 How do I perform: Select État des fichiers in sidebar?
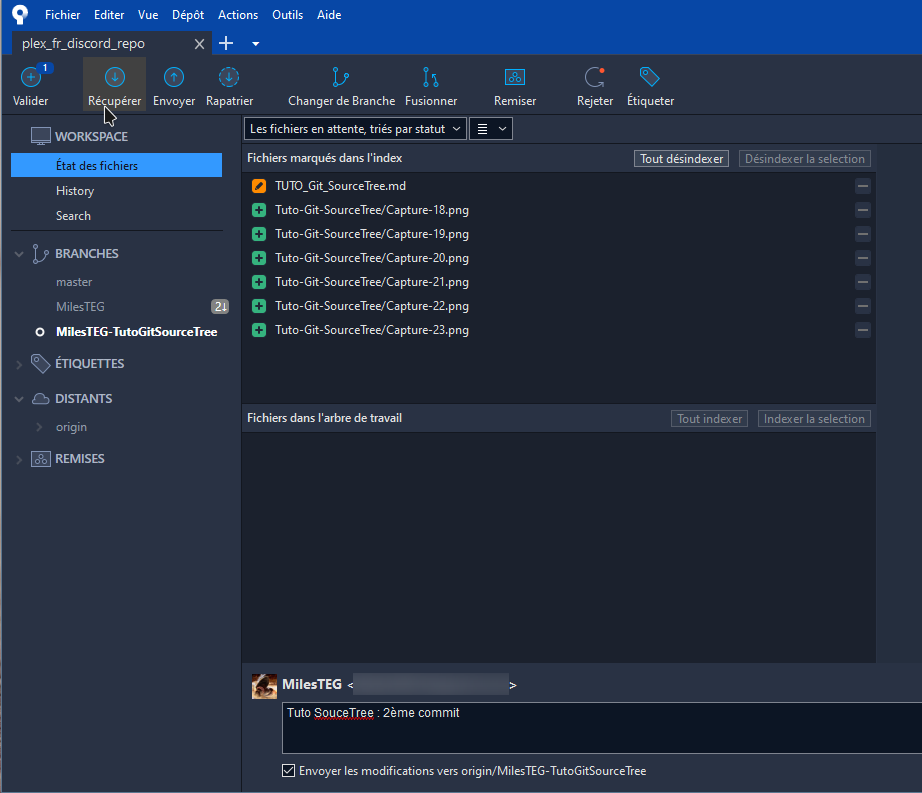(116, 165)
